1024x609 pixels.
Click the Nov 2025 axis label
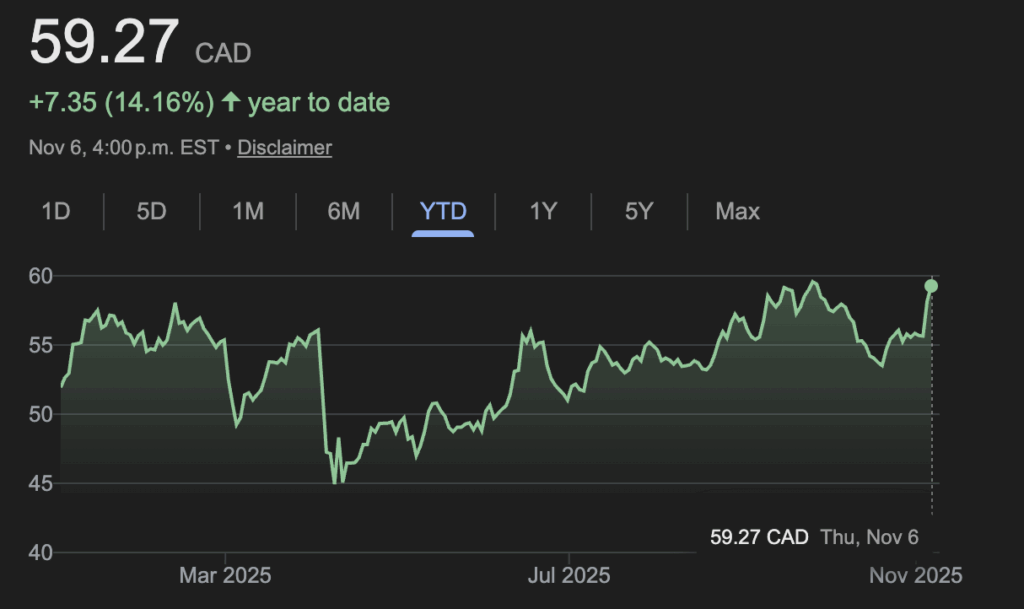[x=915, y=576]
